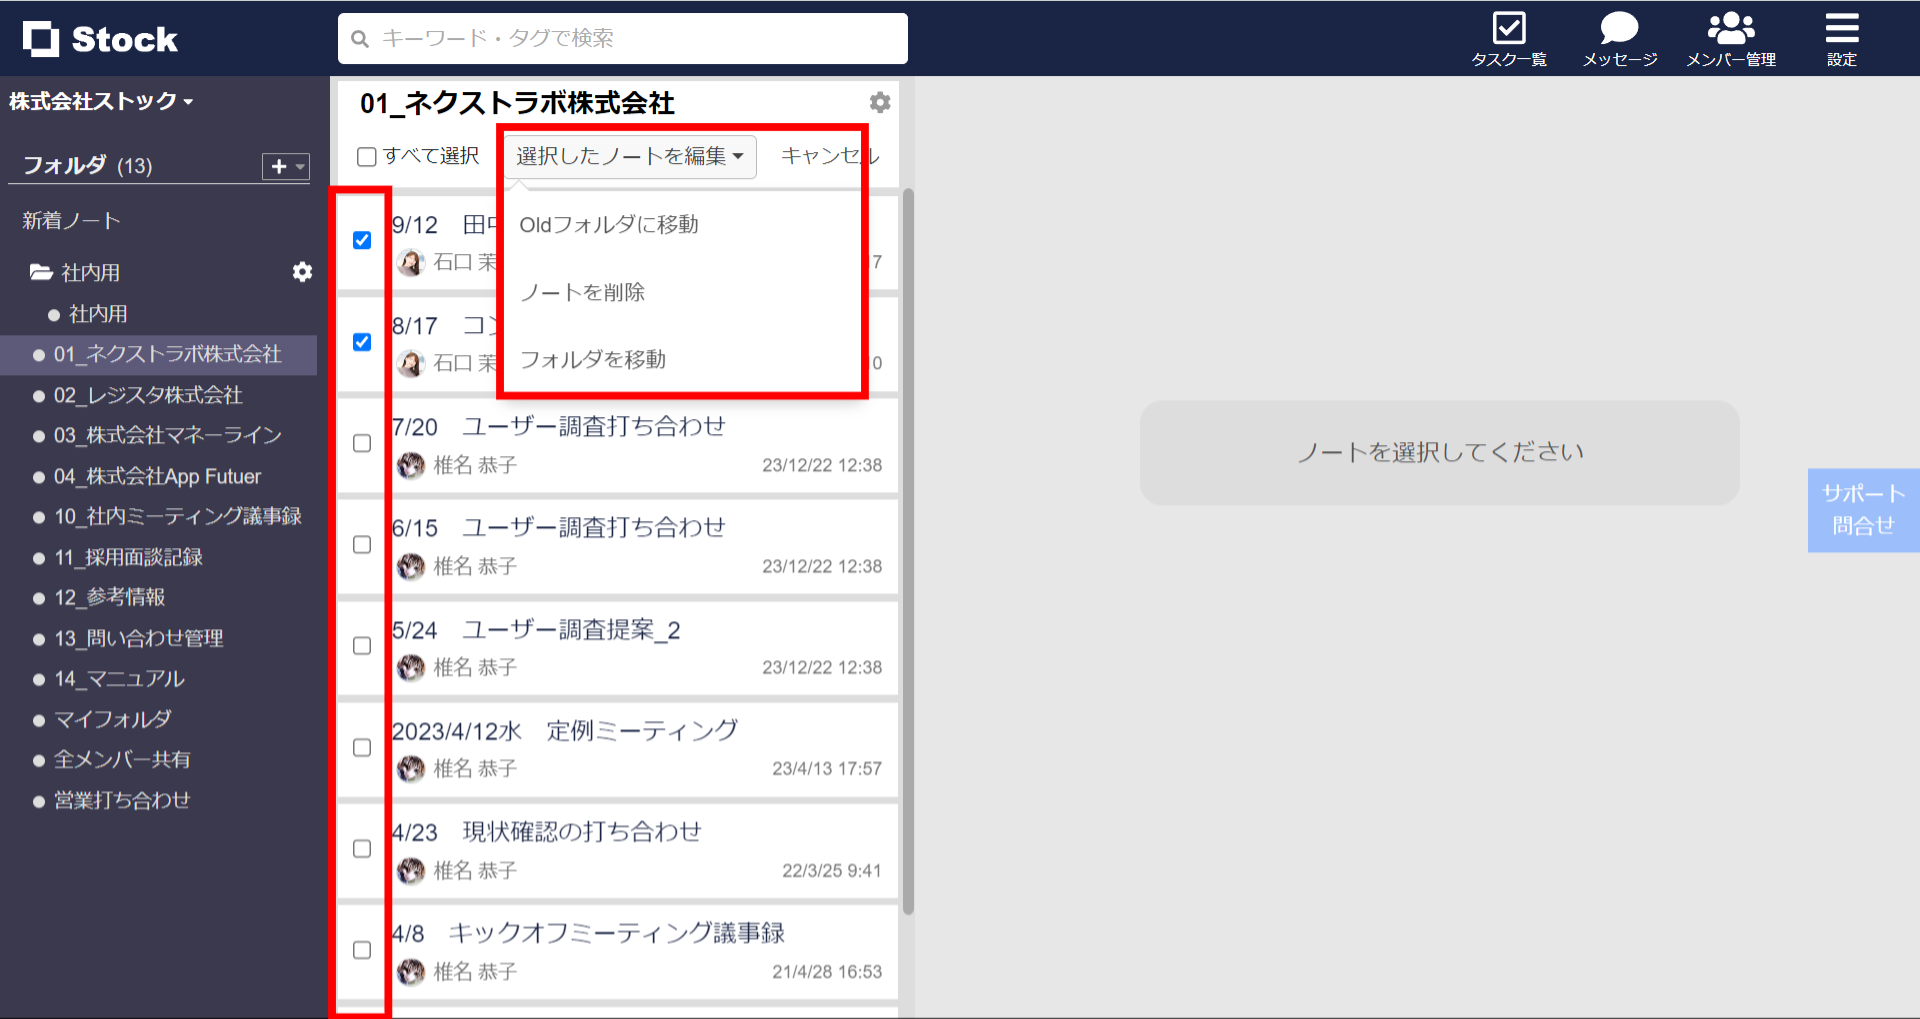Check the 7/20 ユーザー調査打ち合わせ note checkbox
Viewport: 1920px width, 1019px height.
(361, 443)
